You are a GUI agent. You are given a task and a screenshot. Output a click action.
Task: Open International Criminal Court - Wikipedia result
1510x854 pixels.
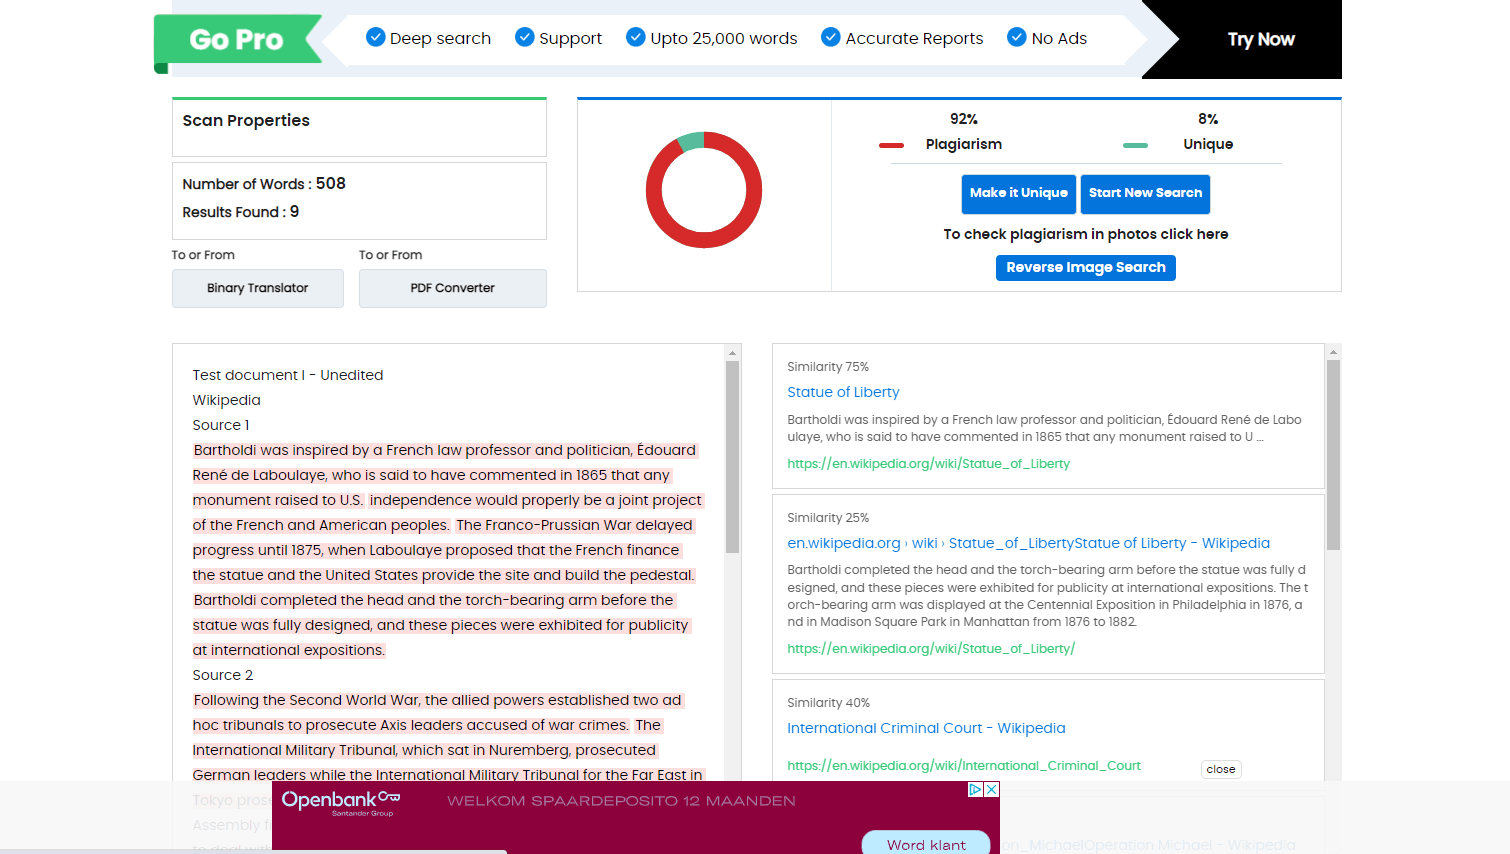[x=926, y=728]
